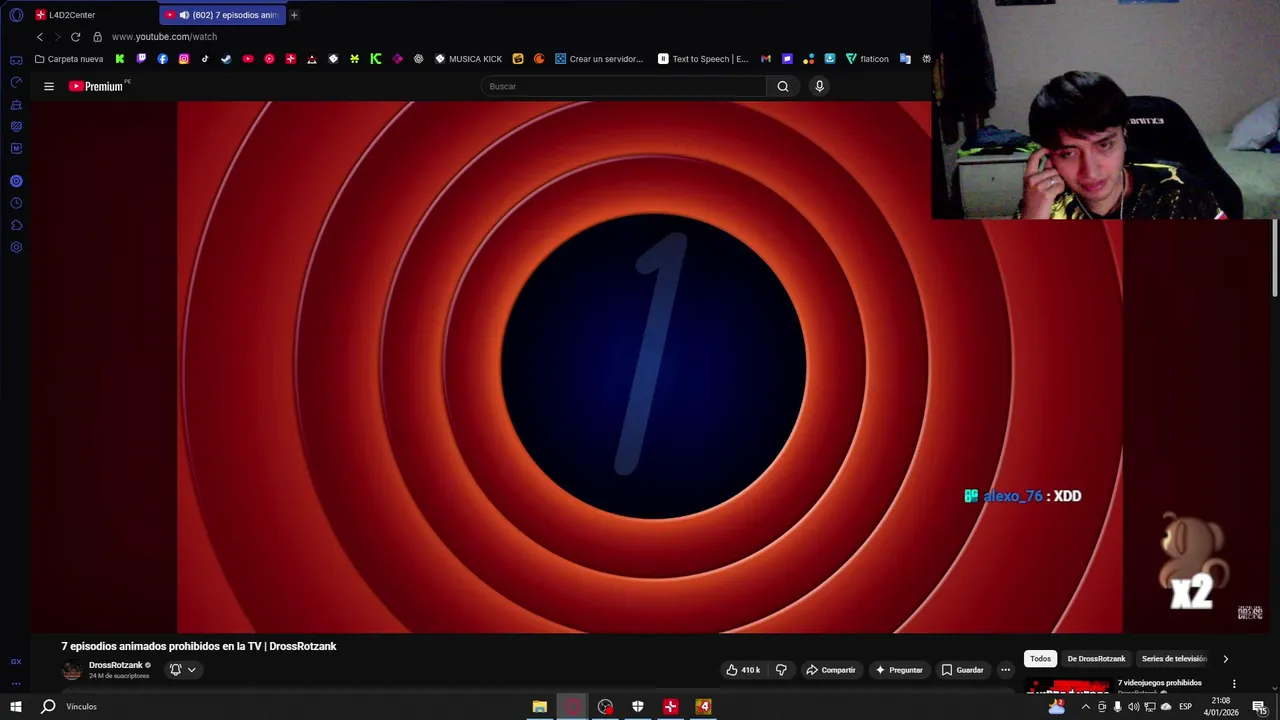The width and height of the screenshot is (1280, 720).
Task: Click the site lock security icon
Action: [x=97, y=37]
